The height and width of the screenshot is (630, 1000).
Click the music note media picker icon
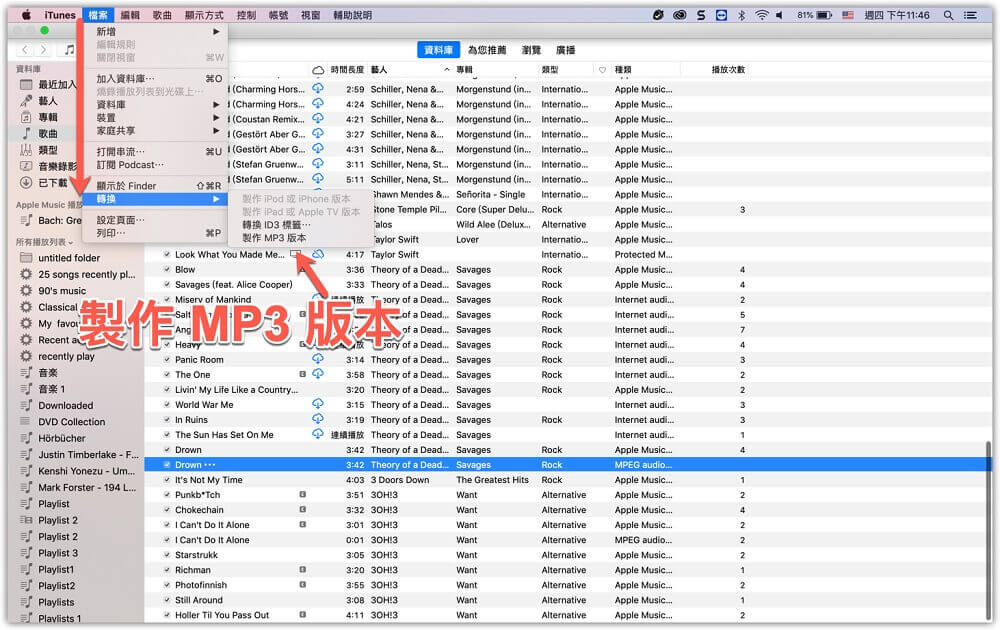pos(69,49)
